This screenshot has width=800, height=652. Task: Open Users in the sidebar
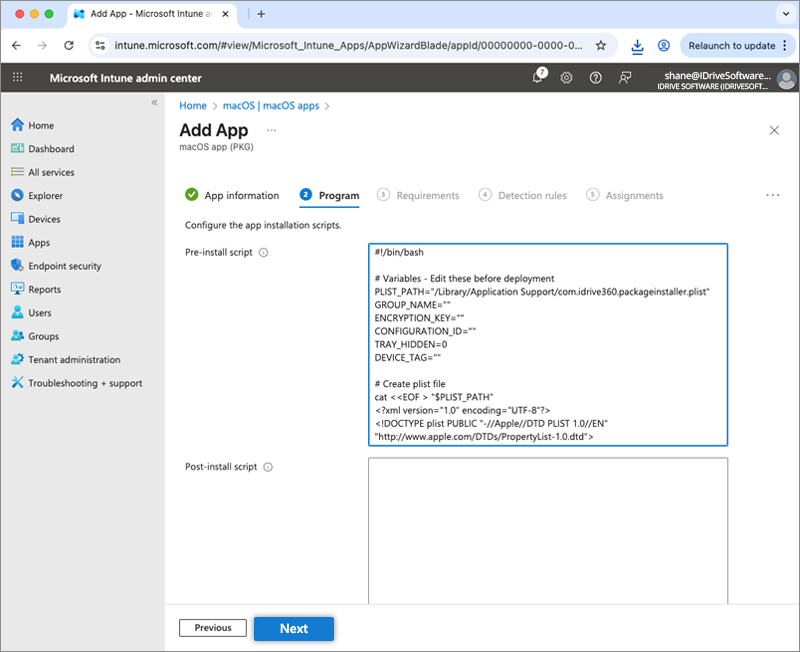tap(31, 313)
